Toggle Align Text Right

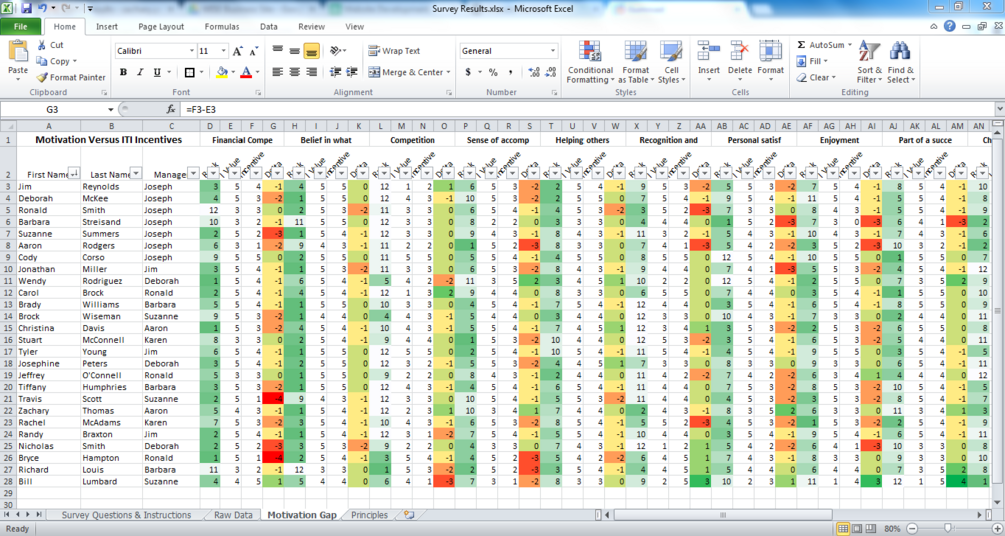[x=311, y=72]
